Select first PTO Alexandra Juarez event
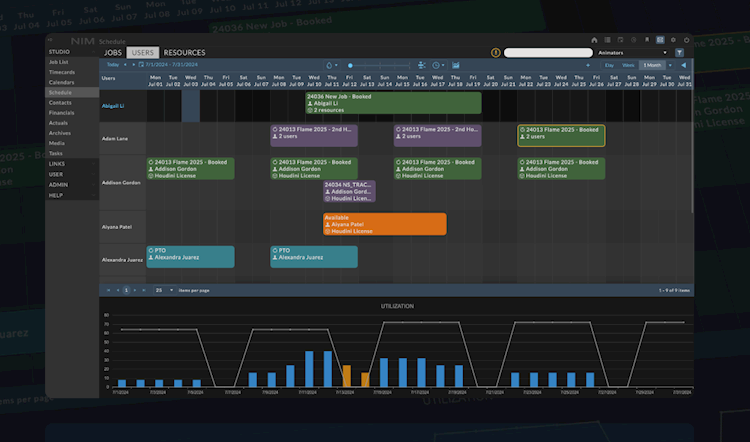Viewport: 750px width, 442px height. (x=190, y=257)
